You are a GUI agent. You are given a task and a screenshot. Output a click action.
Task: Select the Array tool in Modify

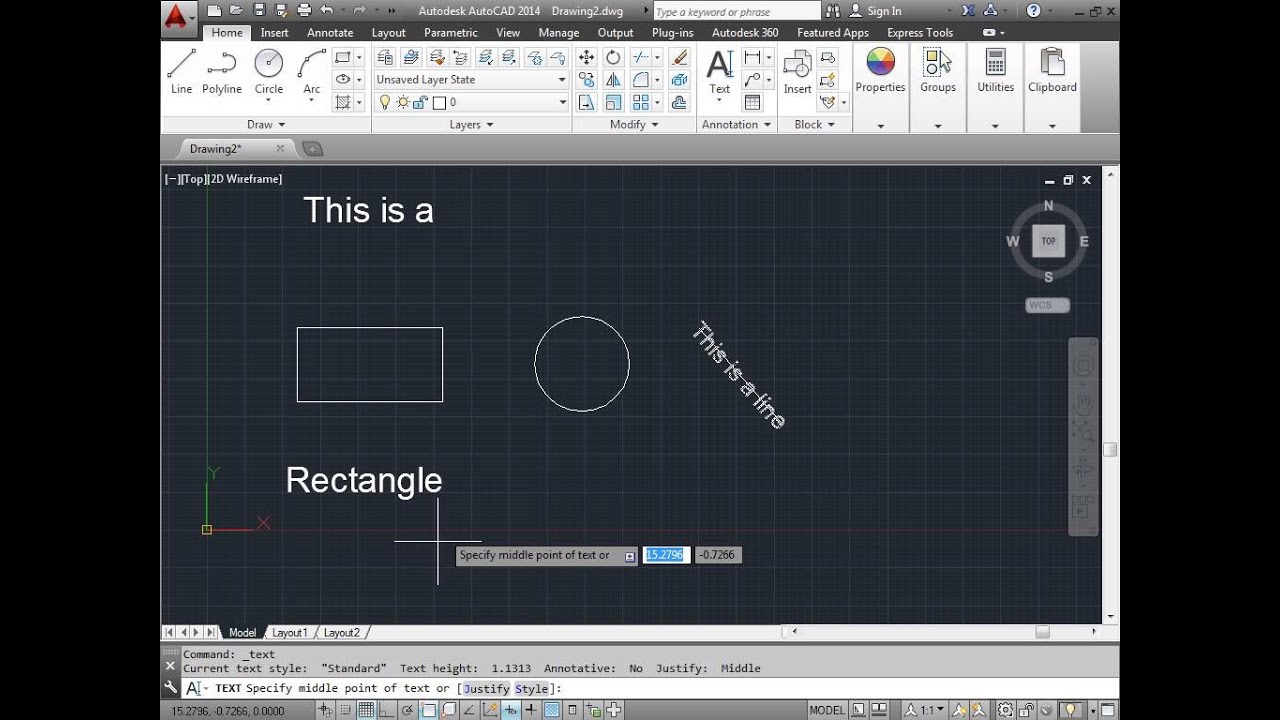pyautogui.click(x=640, y=102)
